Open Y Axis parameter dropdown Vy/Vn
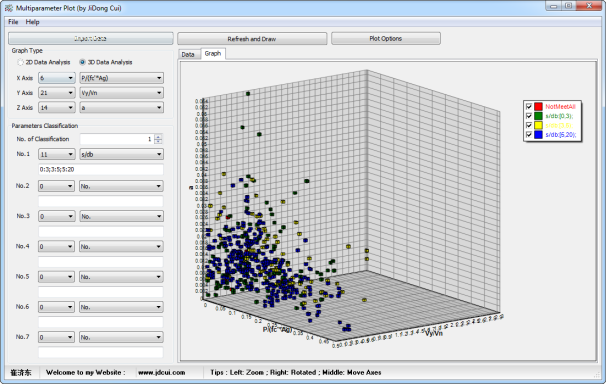Viewport: 606px width, 384px height. 121,93
